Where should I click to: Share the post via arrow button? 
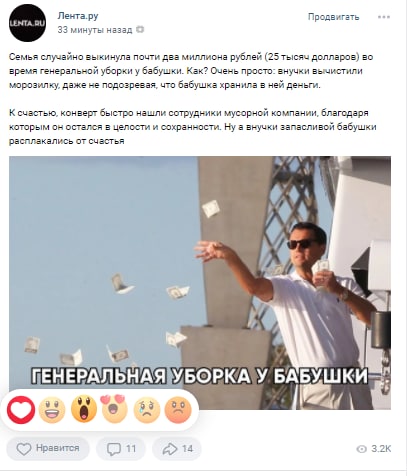177,449
